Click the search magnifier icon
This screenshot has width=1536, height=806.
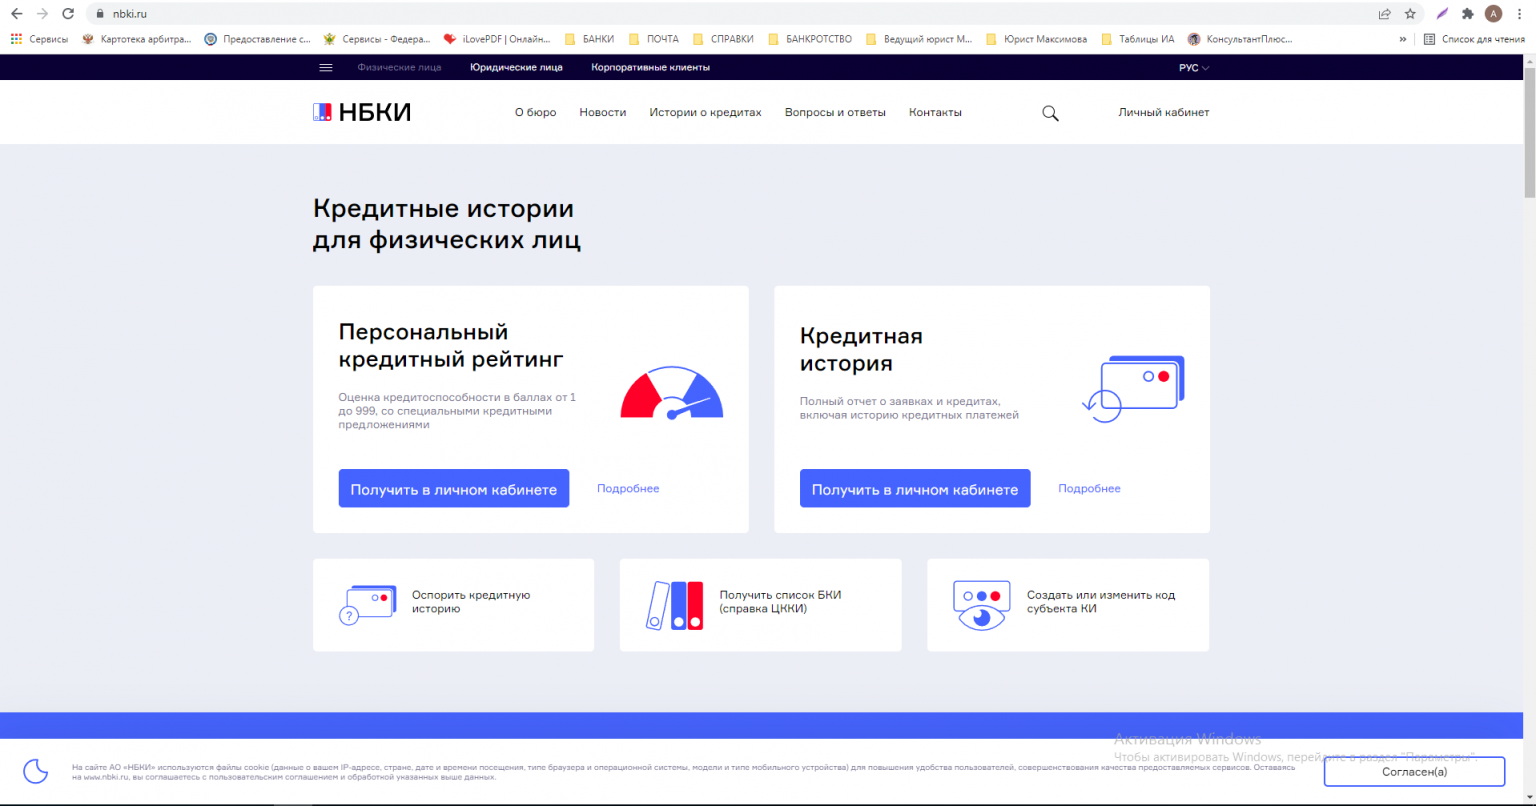1050,113
